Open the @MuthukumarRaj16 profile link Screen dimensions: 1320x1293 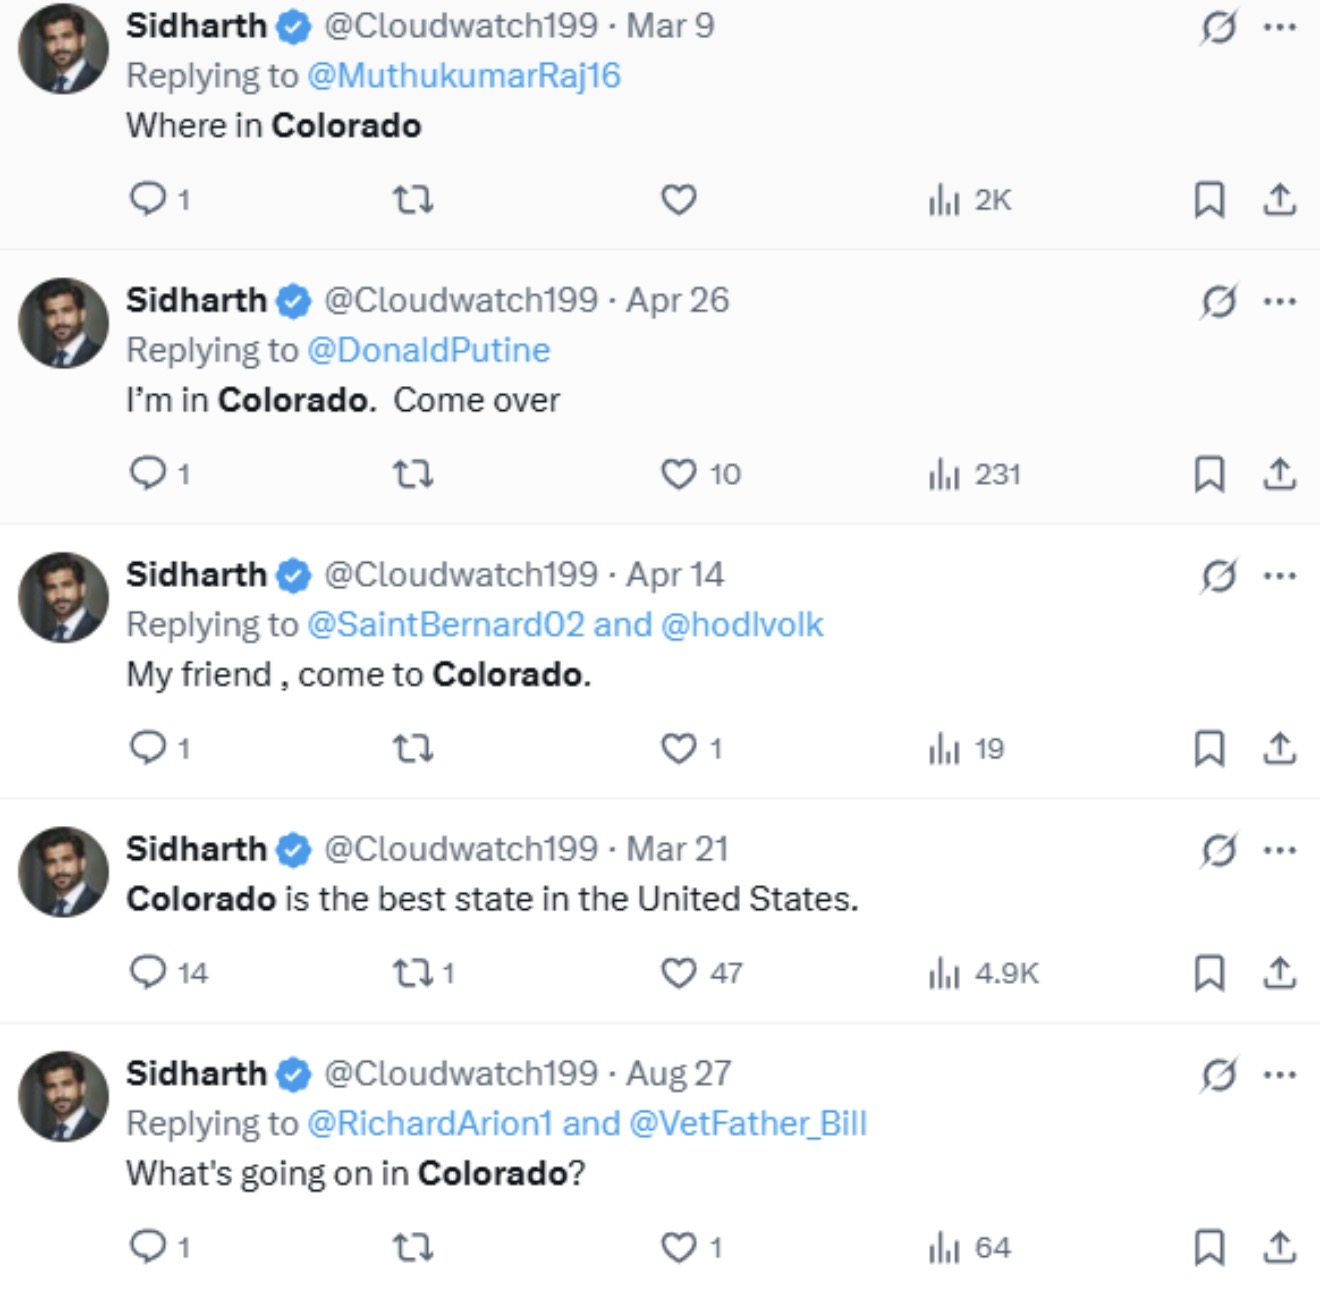(464, 76)
